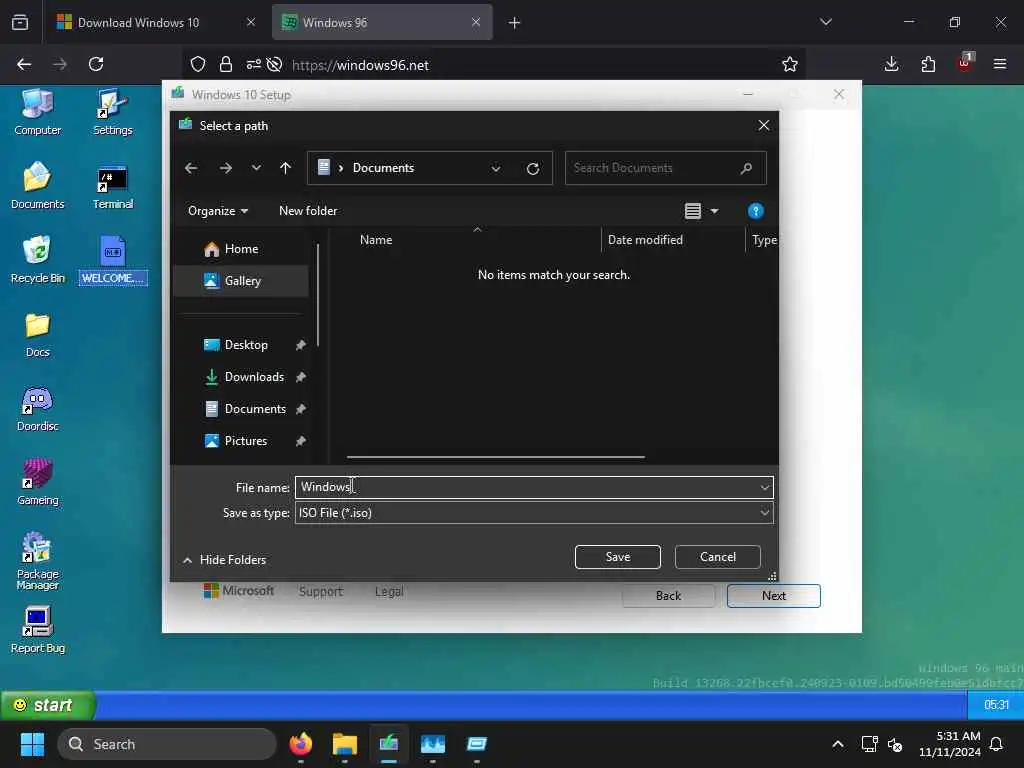Click Next in Windows 10 Setup

pyautogui.click(x=774, y=596)
